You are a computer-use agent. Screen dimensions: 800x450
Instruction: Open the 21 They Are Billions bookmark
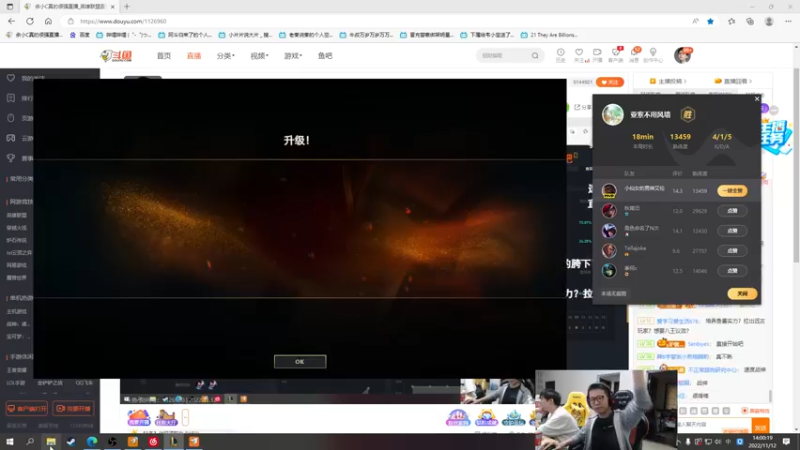[549, 35]
